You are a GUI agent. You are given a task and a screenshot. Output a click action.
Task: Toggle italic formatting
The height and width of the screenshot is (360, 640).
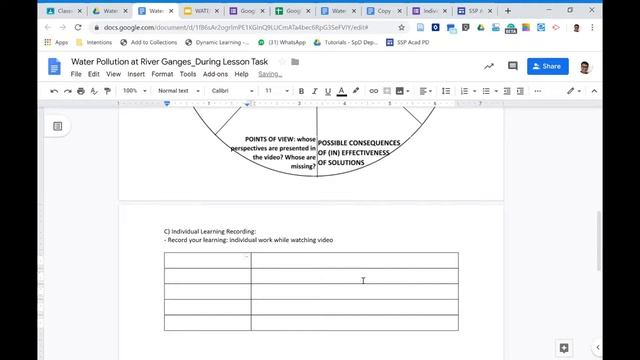(x=314, y=91)
